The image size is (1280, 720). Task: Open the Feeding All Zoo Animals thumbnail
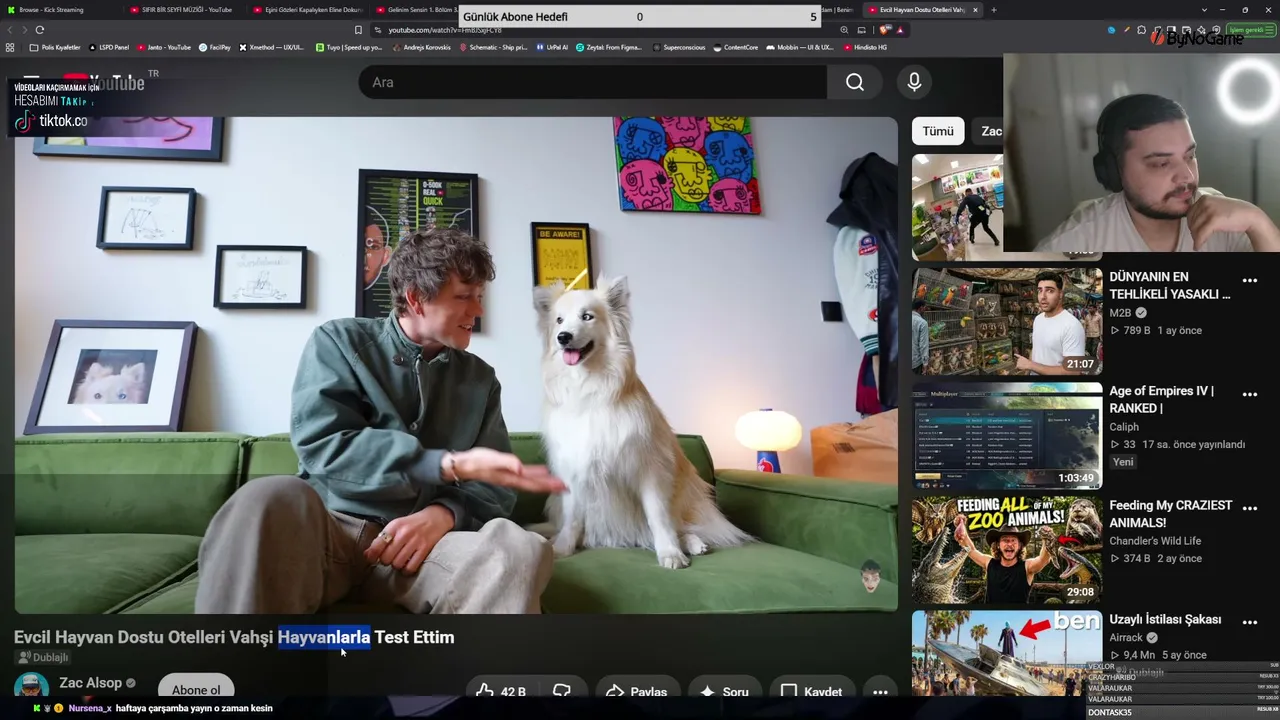(1007, 549)
